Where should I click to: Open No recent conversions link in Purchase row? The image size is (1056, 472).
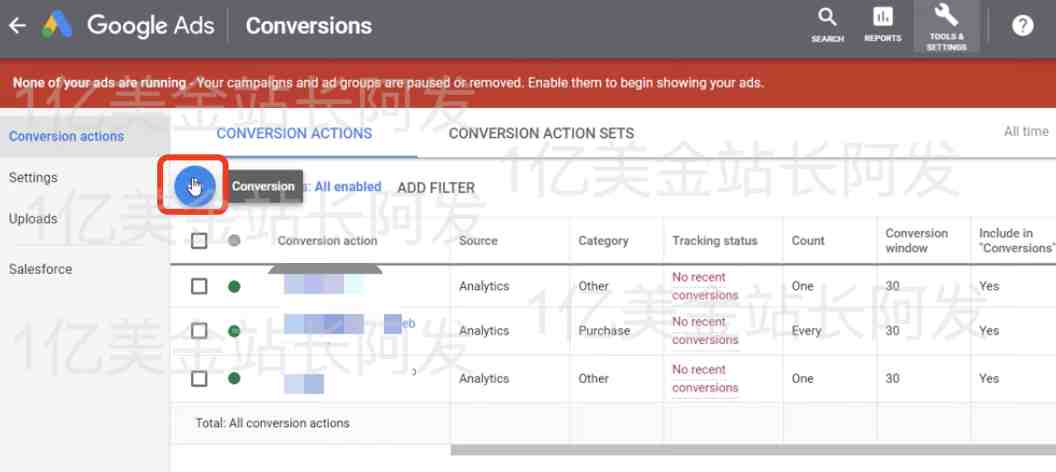pyautogui.click(x=705, y=331)
